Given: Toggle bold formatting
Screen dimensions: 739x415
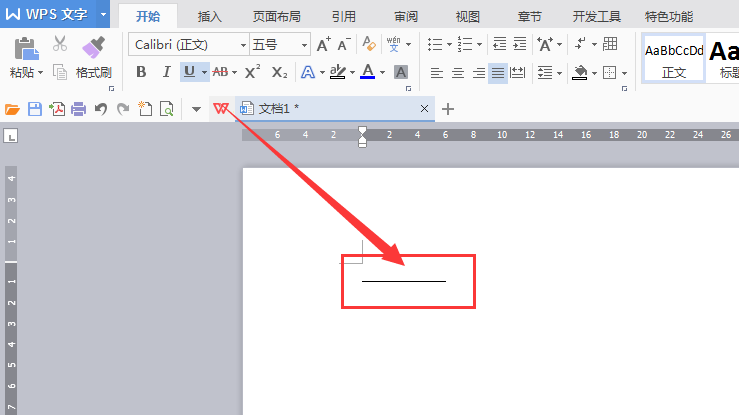Looking at the screenshot, I should tap(141, 72).
